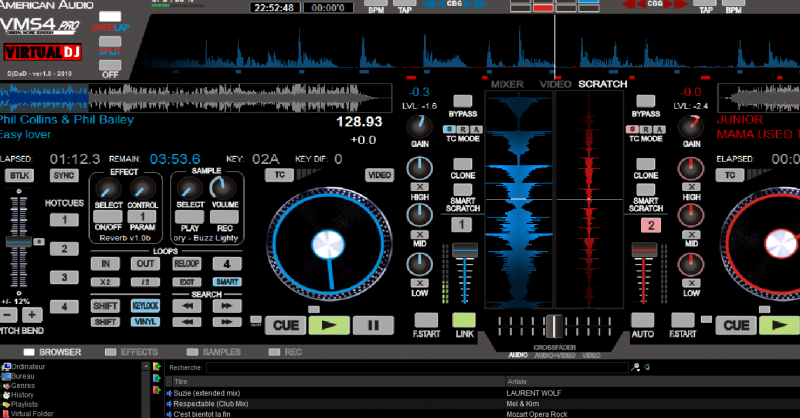Click the left deck CLONE button

[x=463, y=175]
